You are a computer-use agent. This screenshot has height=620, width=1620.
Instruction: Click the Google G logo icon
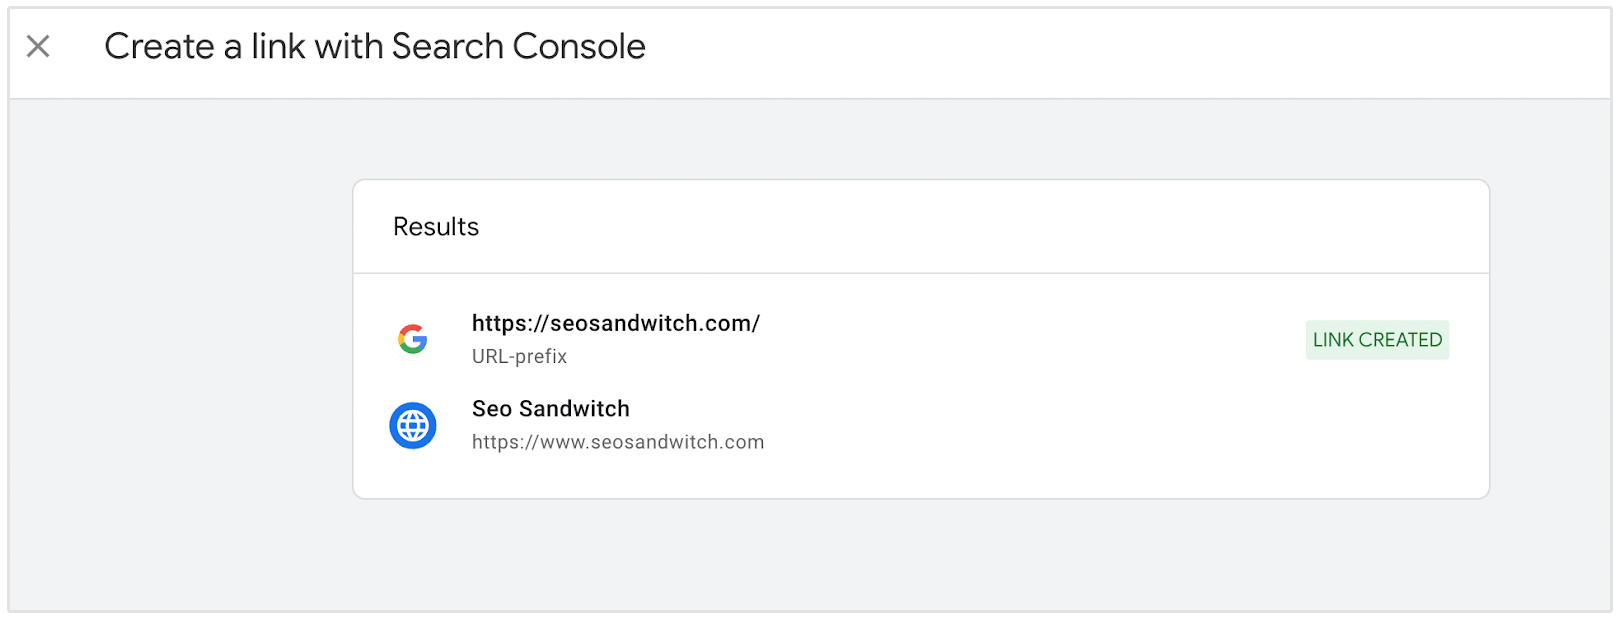coord(413,339)
